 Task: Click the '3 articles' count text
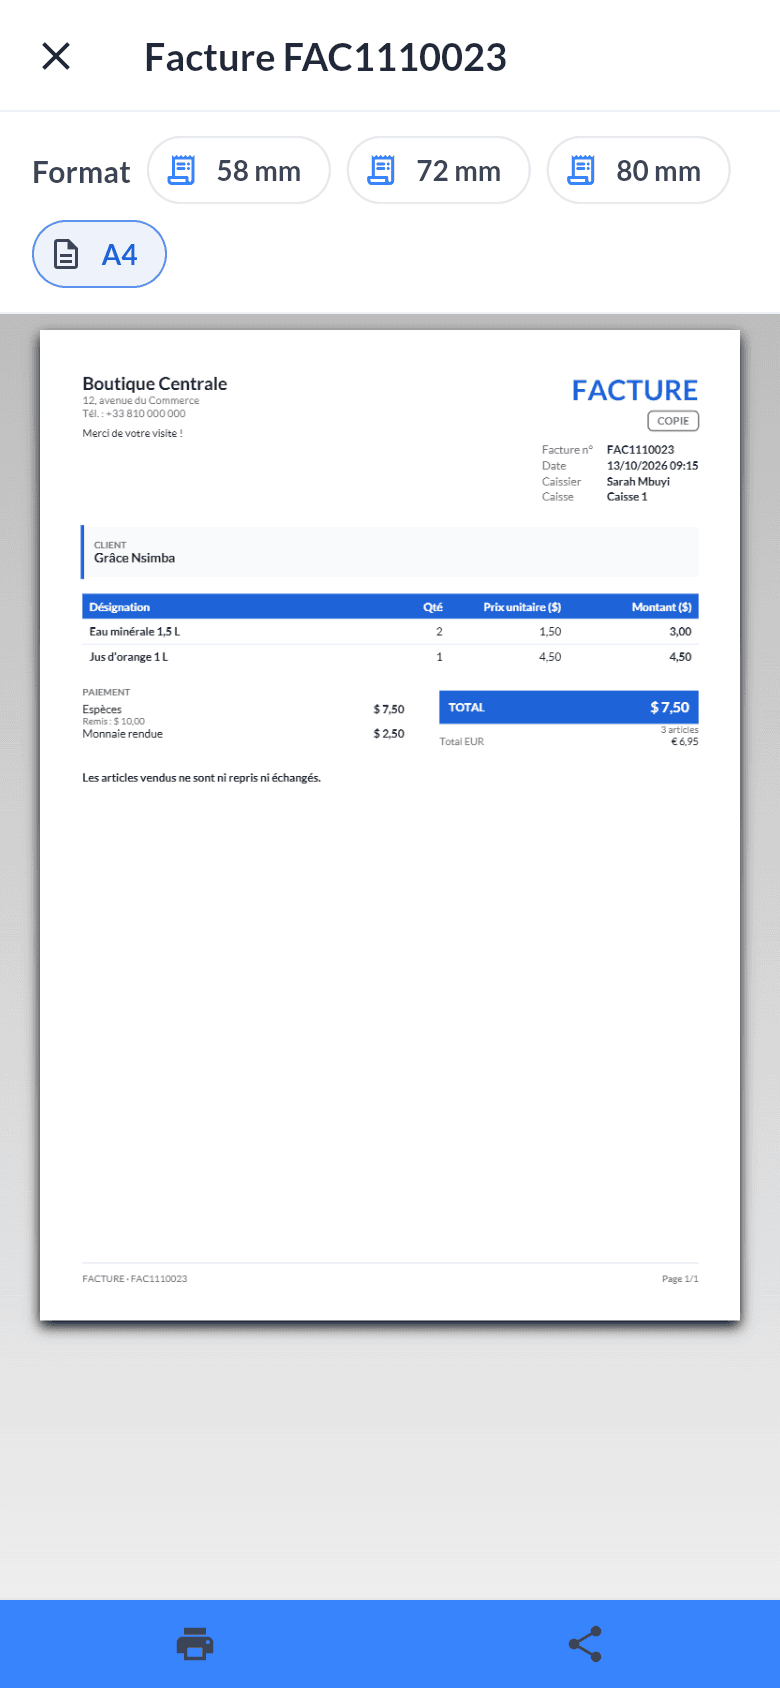coord(679,730)
